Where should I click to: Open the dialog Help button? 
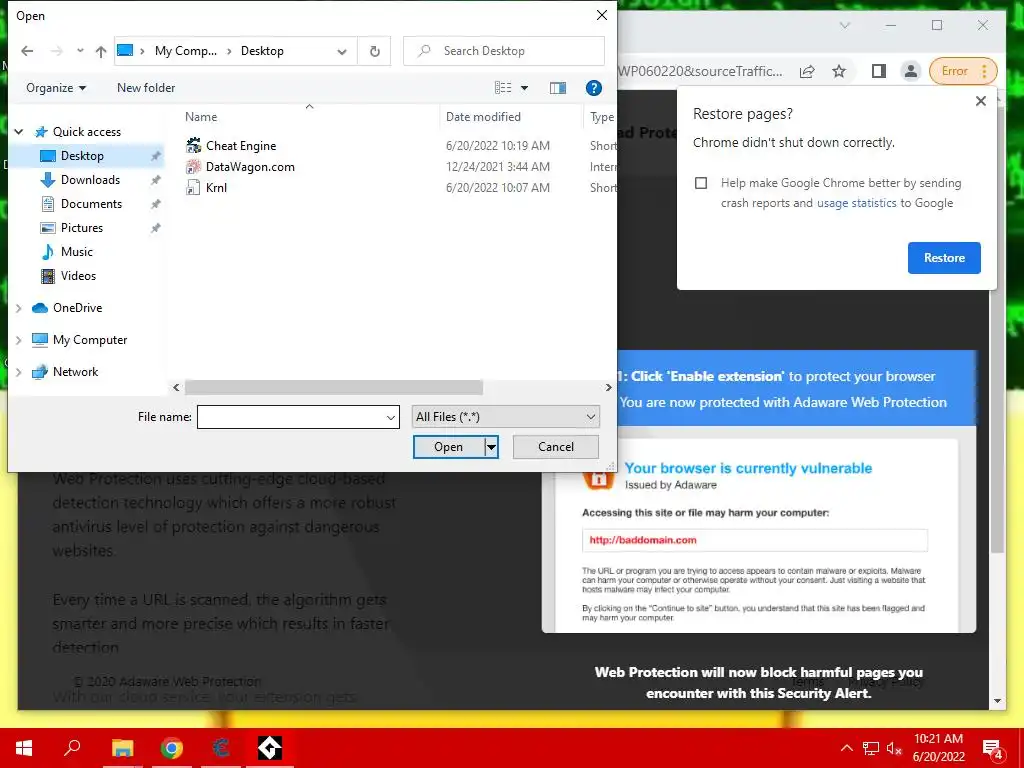point(594,88)
